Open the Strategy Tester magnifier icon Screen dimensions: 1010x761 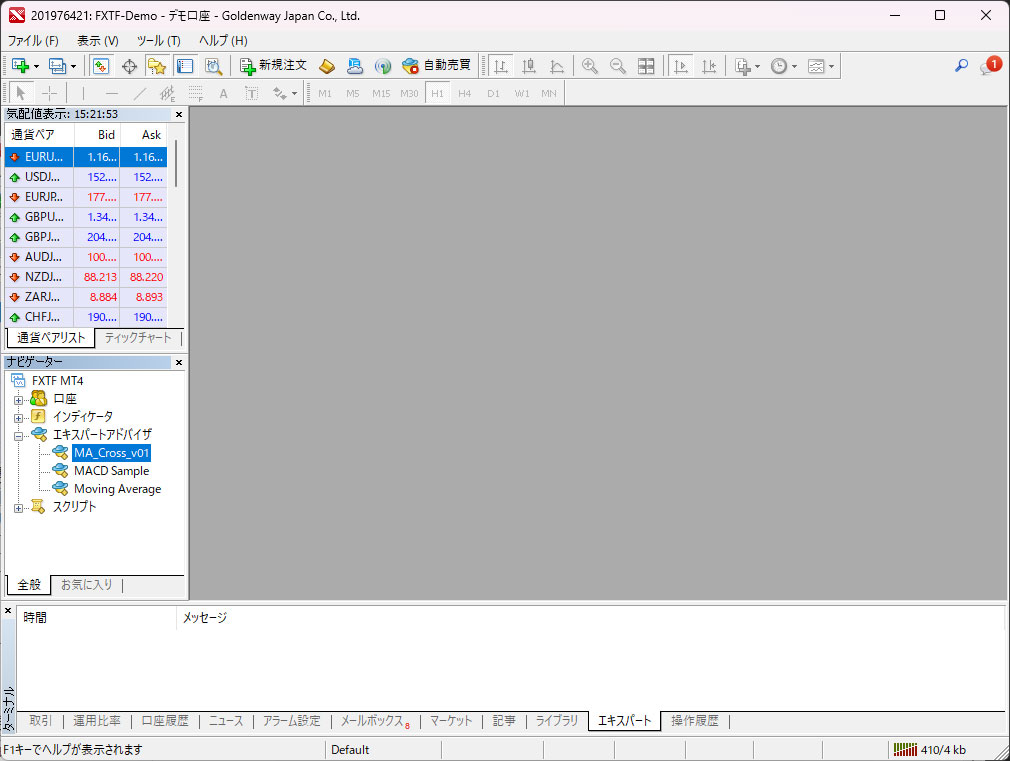tap(213, 66)
